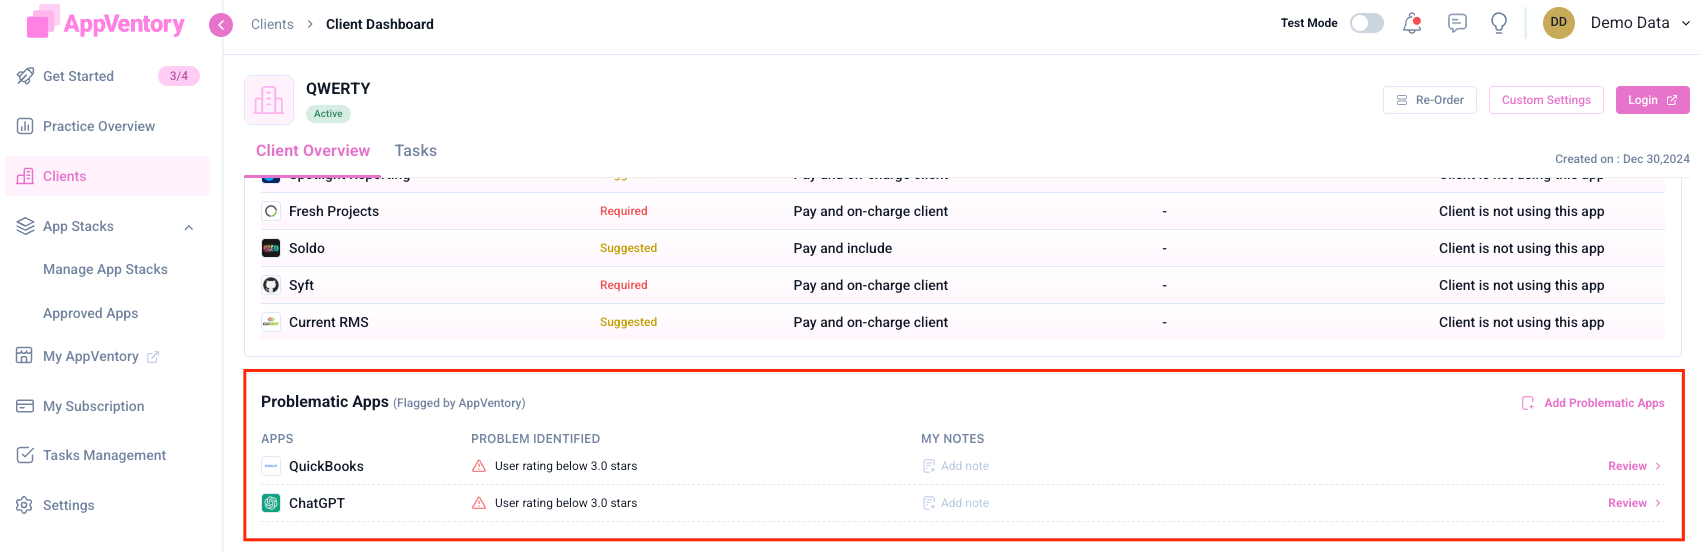Click the Get Started rocket icon

(25, 76)
